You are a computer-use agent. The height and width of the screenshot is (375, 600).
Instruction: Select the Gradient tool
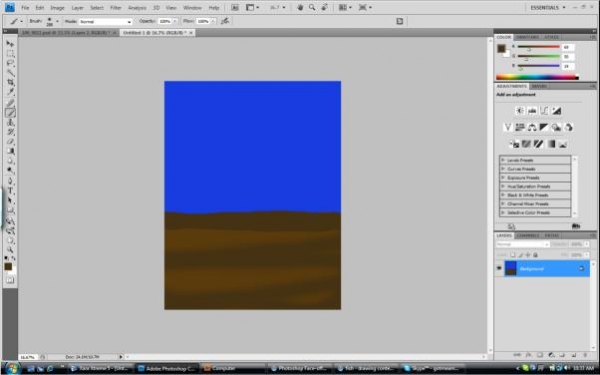point(10,151)
